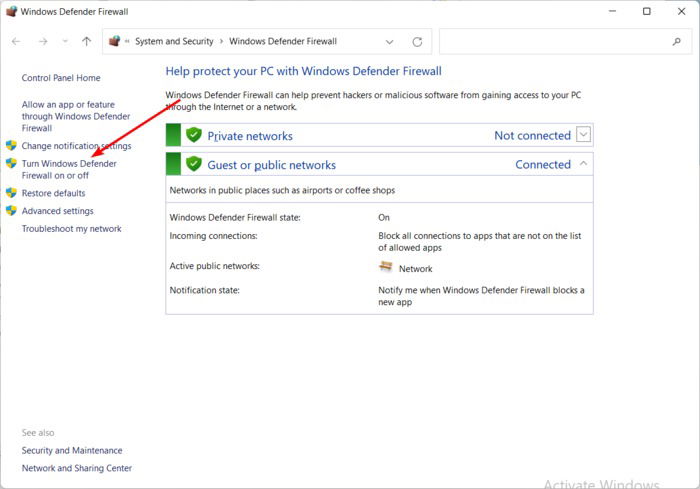This screenshot has width=700, height=489.
Task: Click the Forward navigation arrow
Action: pos(43,42)
